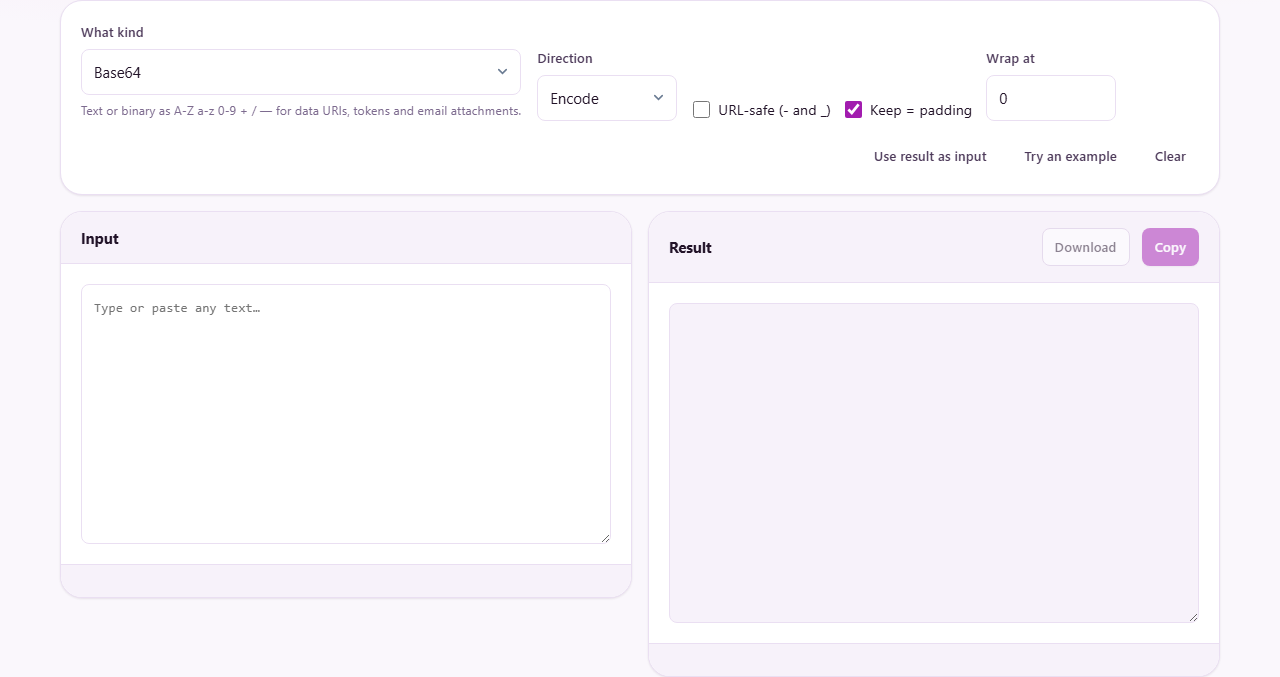Focus the Input text area

click(346, 414)
